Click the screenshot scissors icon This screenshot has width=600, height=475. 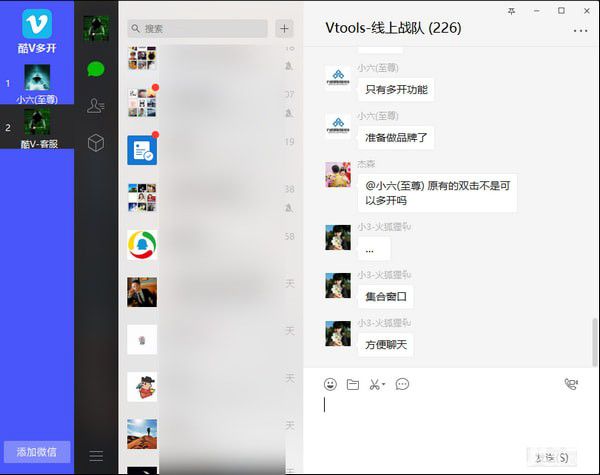pyautogui.click(x=374, y=384)
